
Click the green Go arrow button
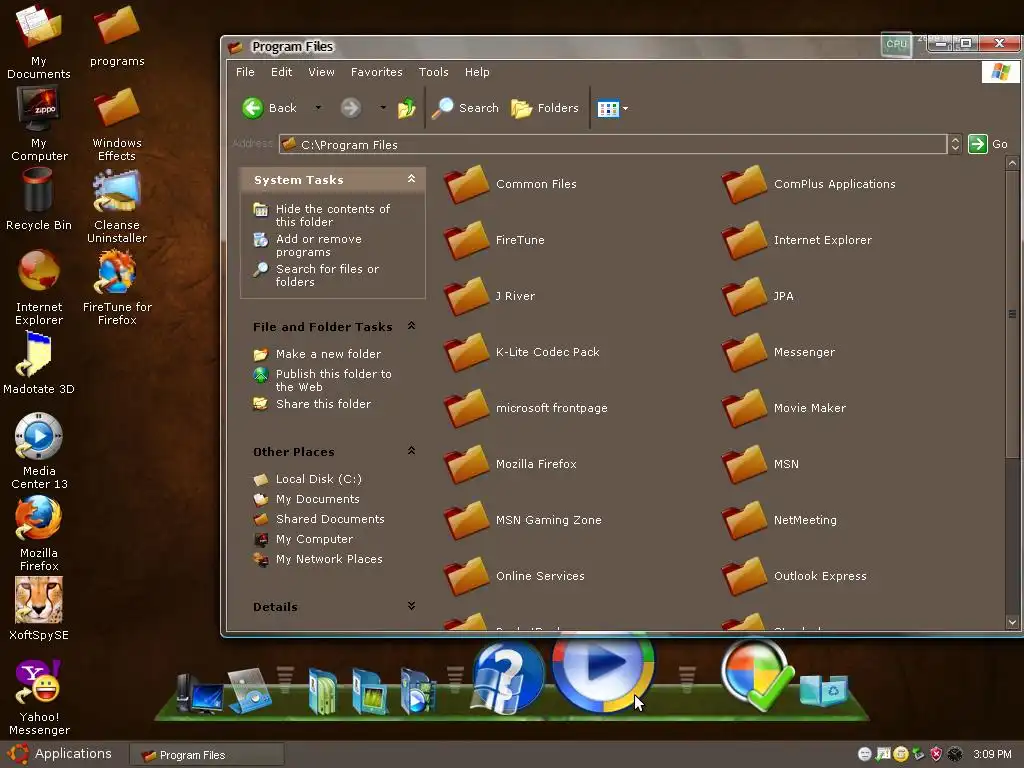tap(978, 144)
